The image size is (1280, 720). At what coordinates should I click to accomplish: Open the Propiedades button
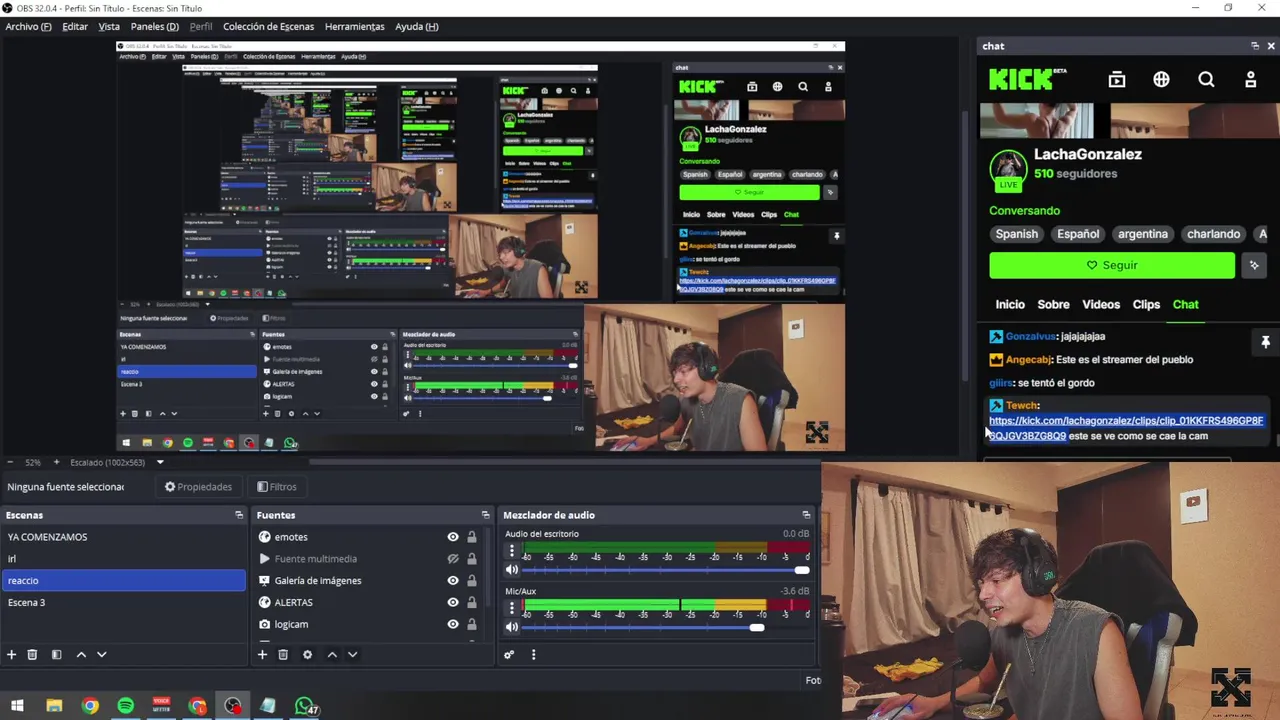[x=198, y=487]
